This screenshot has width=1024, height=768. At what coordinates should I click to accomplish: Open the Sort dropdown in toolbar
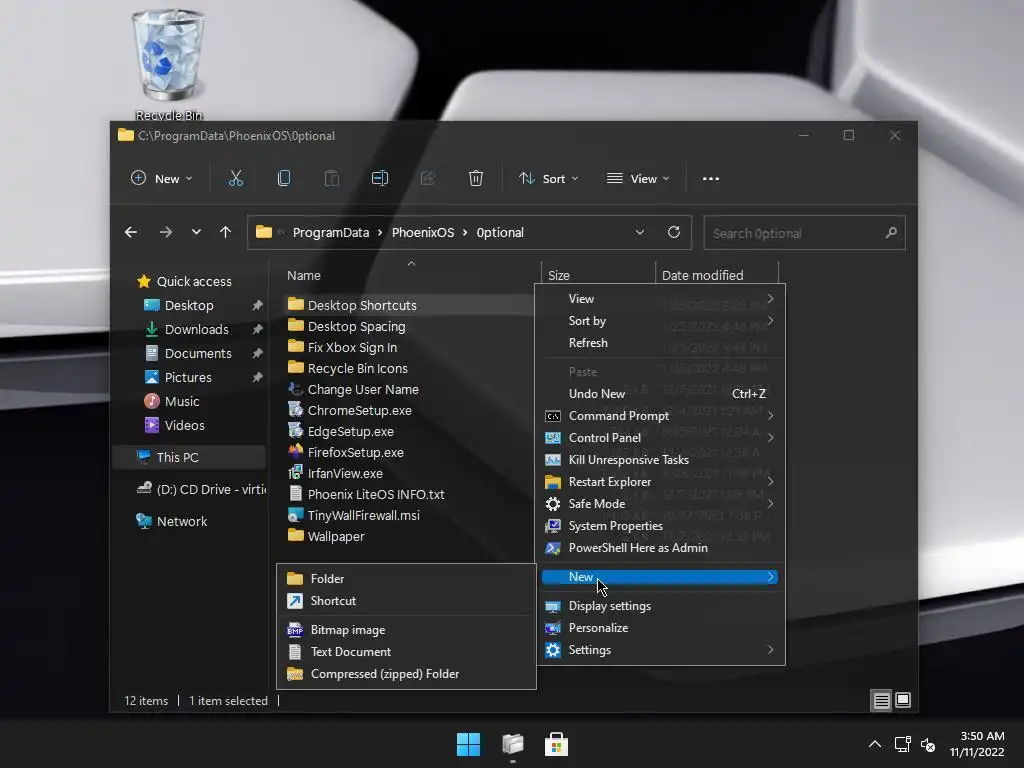pyautogui.click(x=549, y=178)
